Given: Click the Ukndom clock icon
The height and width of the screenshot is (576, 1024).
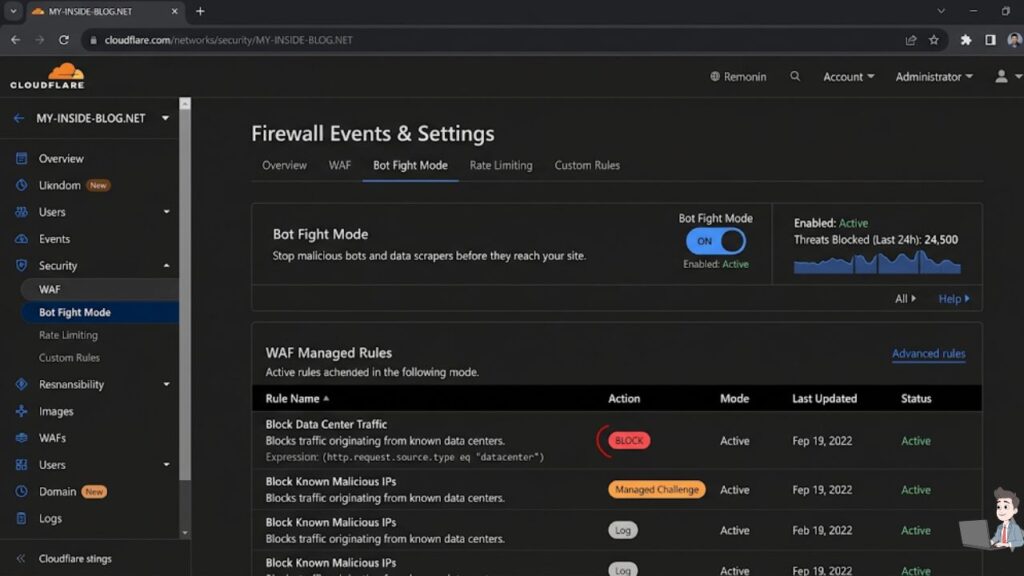Looking at the screenshot, I should tap(22, 185).
